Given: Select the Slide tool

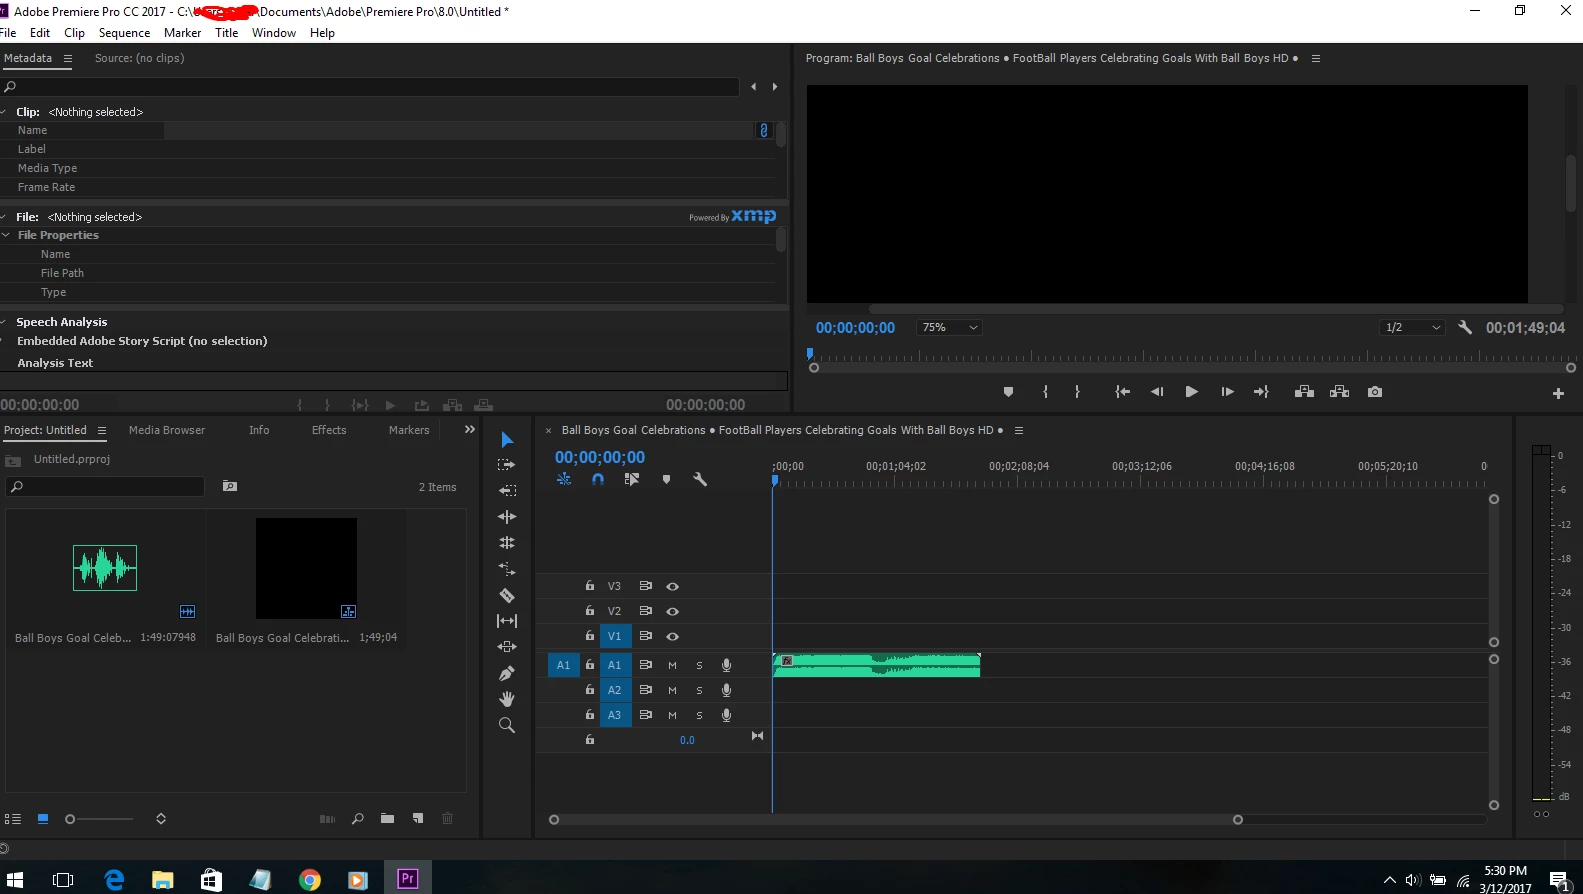Looking at the screenshot, I should [x=507, y=647].
